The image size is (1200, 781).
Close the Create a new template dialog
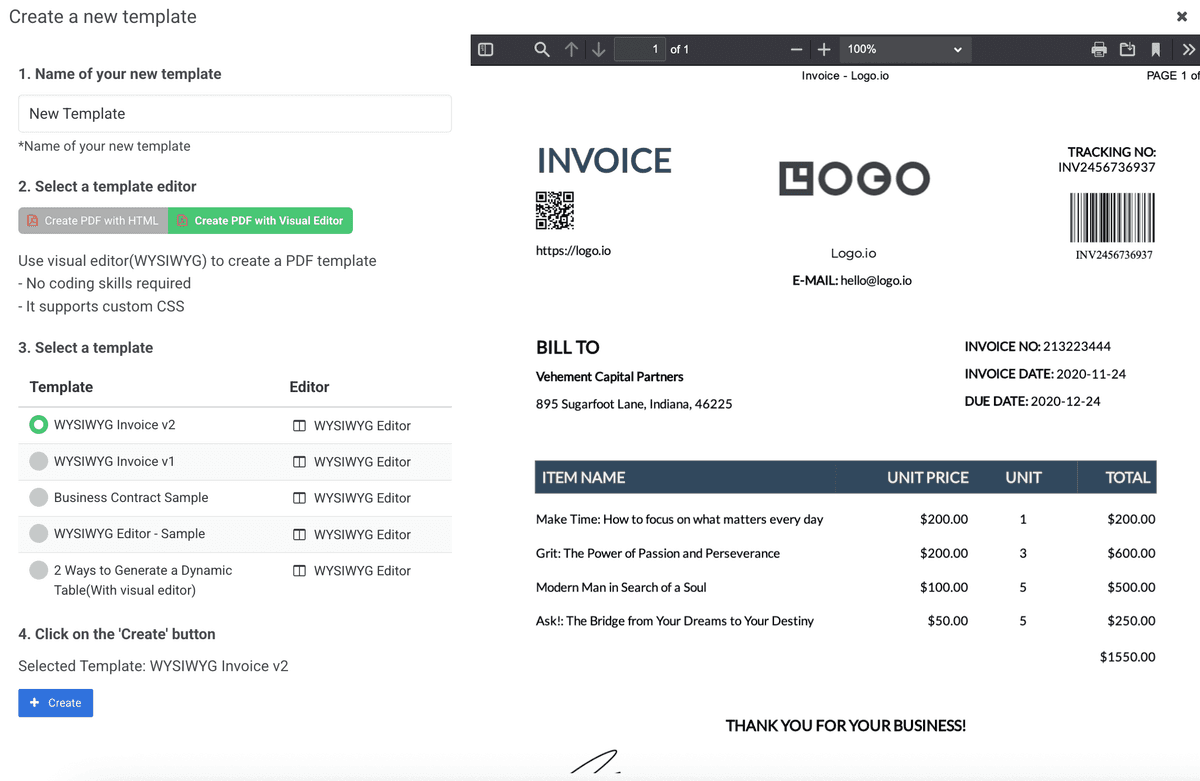(1182, 16)
